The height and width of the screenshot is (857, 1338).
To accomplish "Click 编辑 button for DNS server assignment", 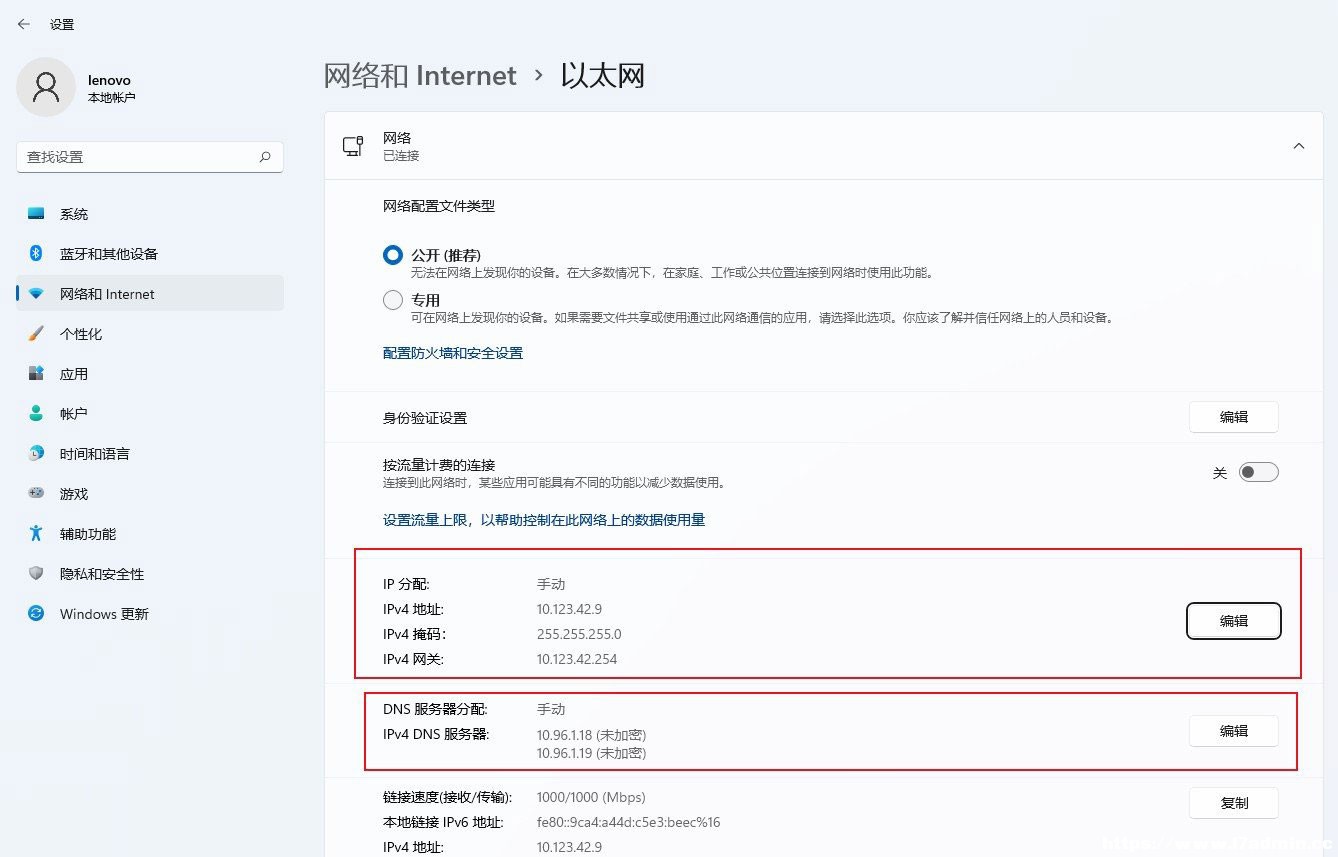I will click(x=1234, y=731).
